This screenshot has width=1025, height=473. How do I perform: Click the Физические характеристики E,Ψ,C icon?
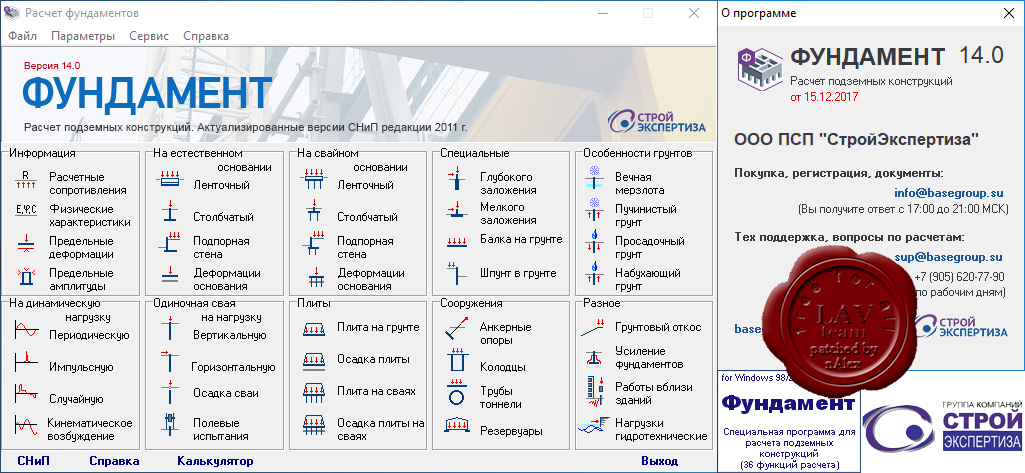(26, 210)
